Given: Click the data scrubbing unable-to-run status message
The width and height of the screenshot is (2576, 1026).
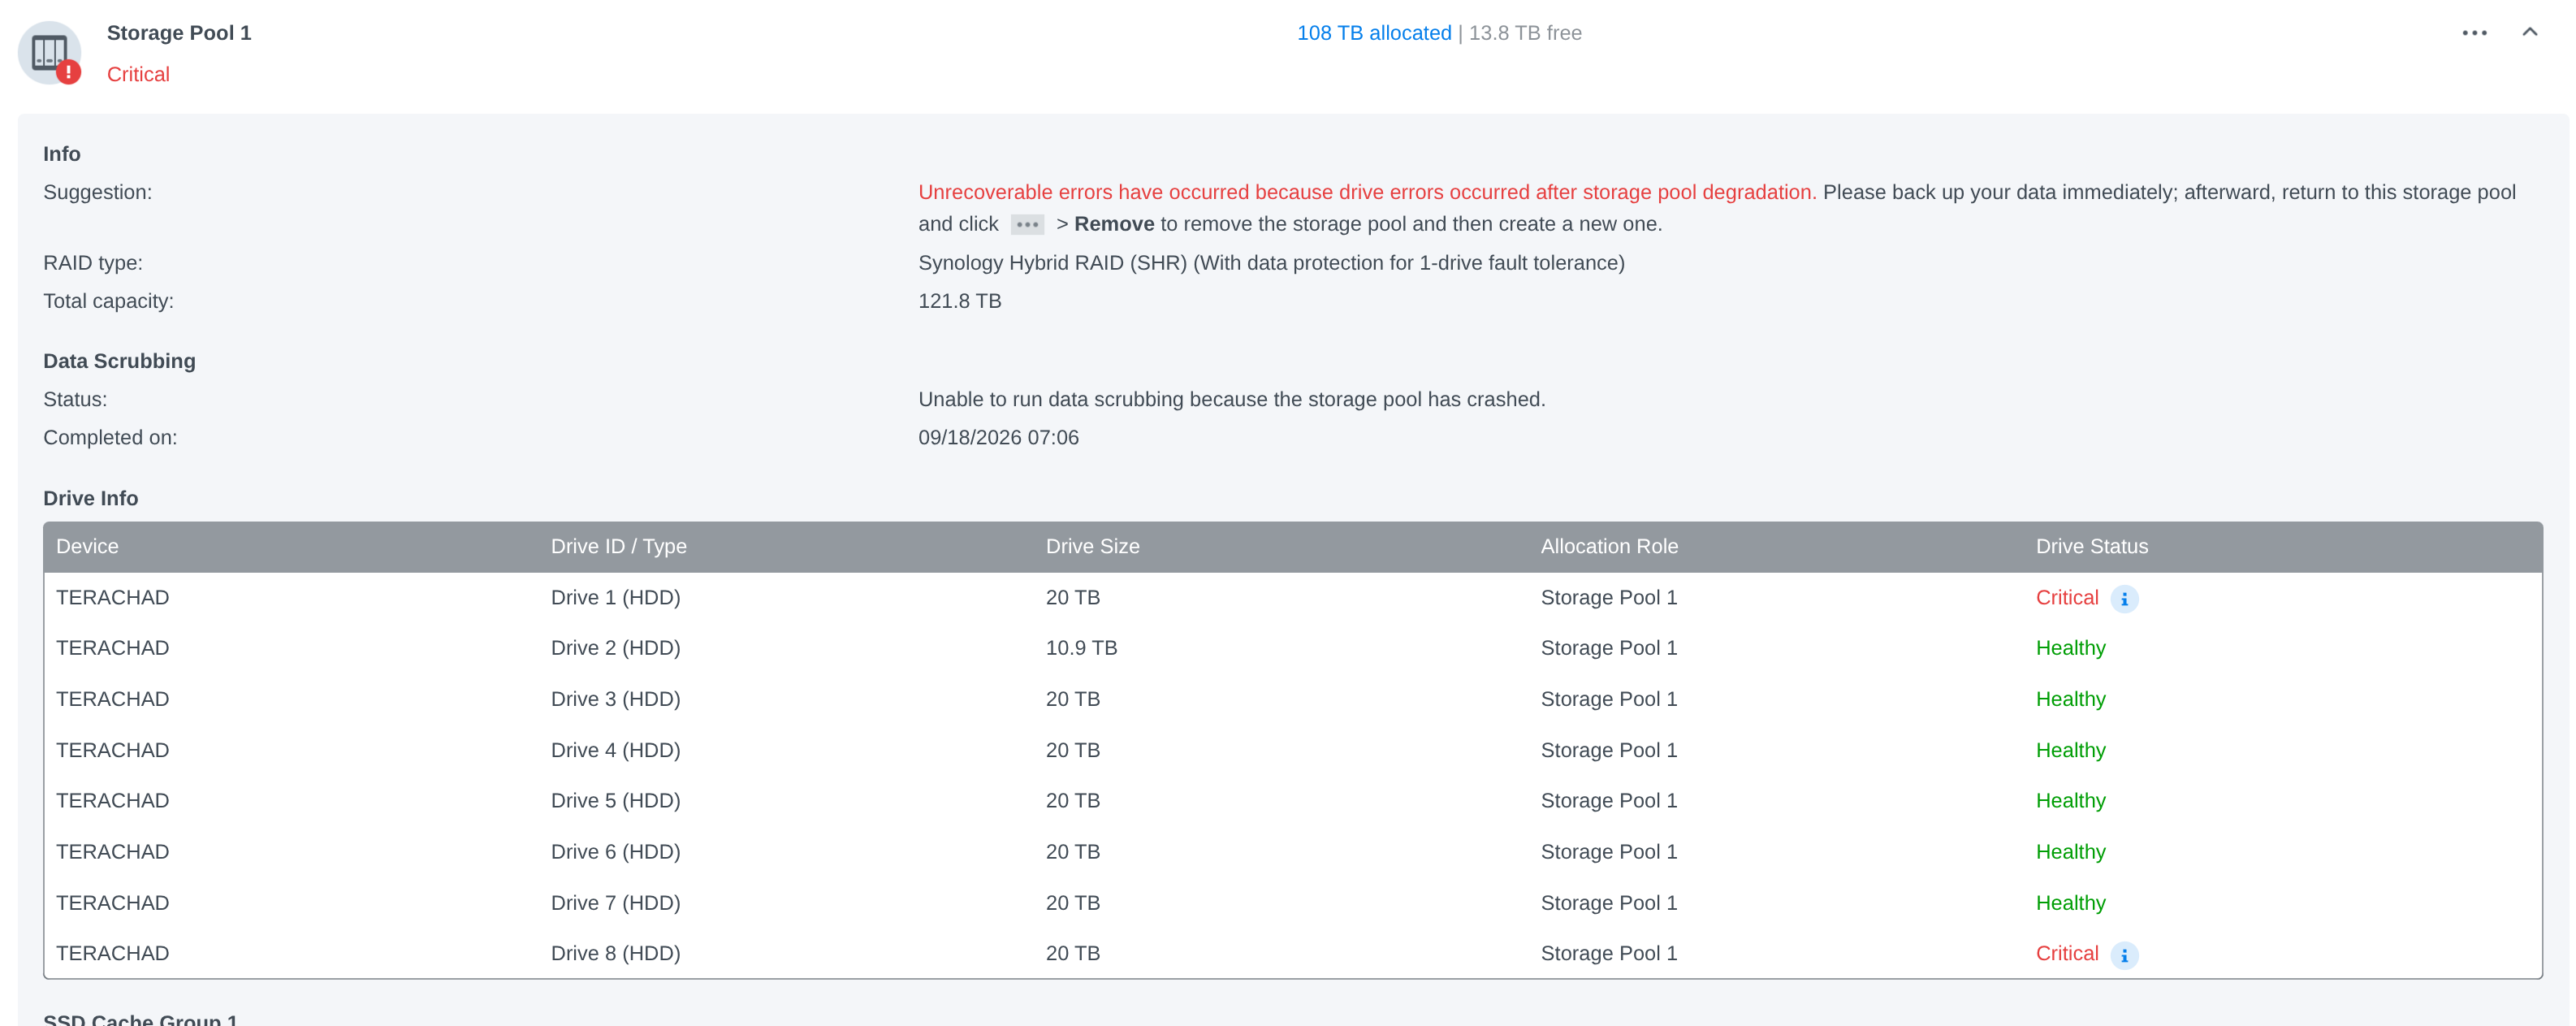Looking at the screenshot, I should coord(1231,399).
